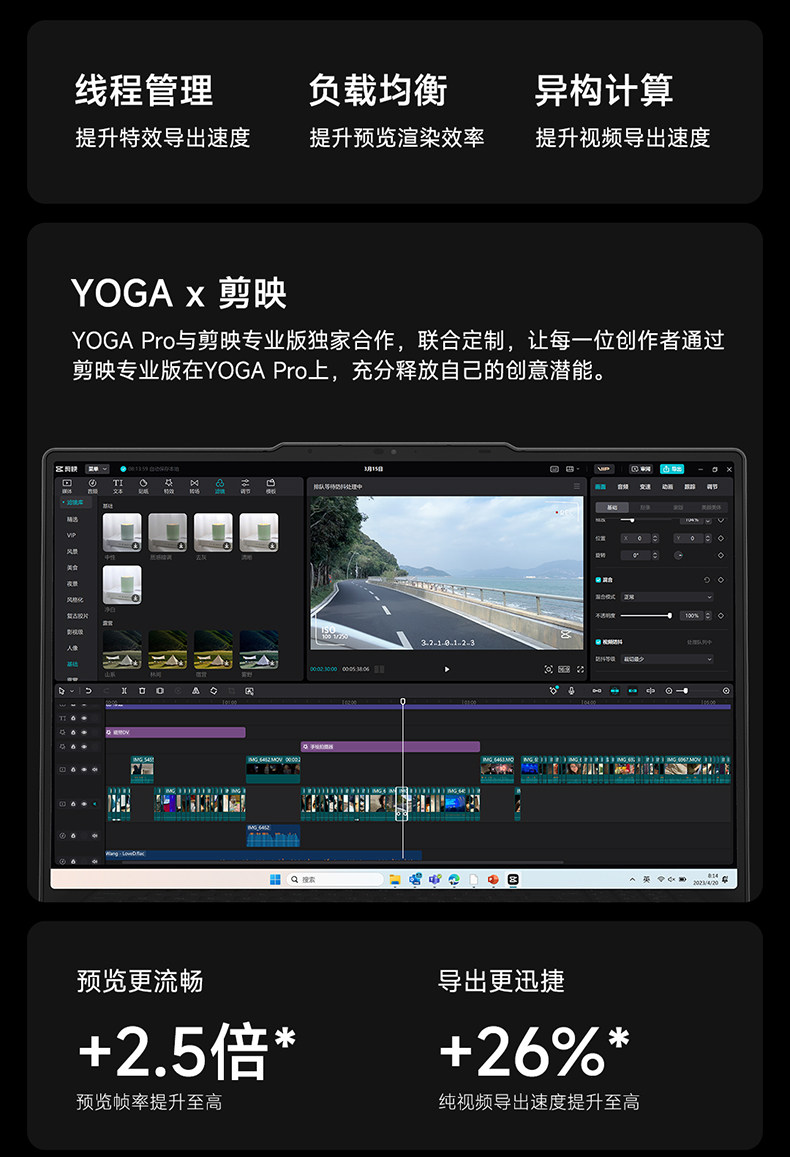Open the 模板 templates panel icon
790x1157 pixels.
[271, 486]
